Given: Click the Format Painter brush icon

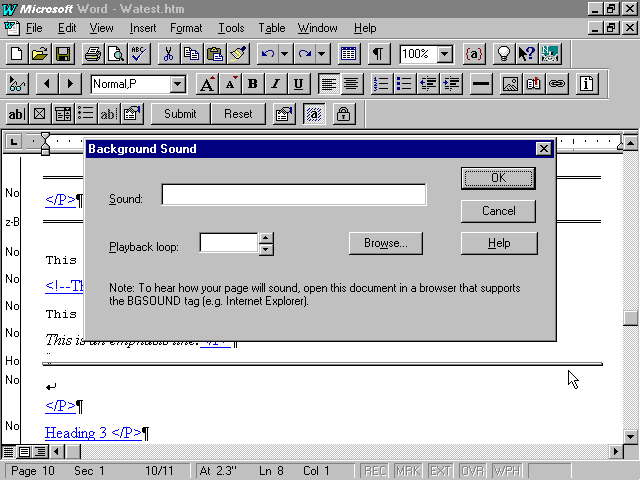Looking at the screenshot, I should click(237, 54).
